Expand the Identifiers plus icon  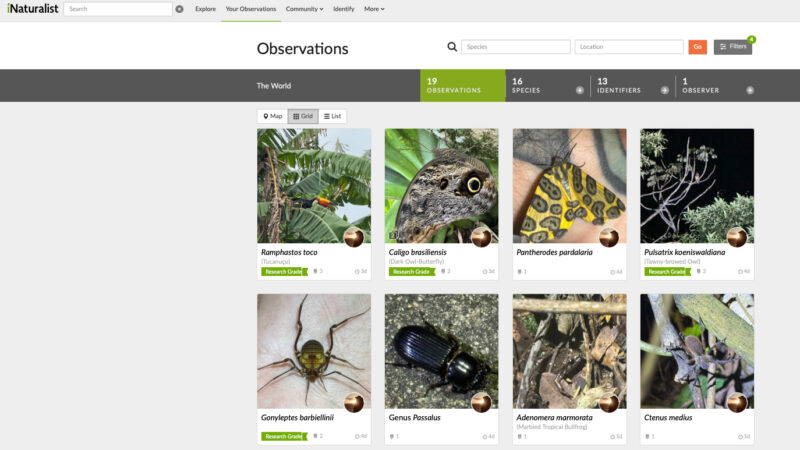click(665, 90)
